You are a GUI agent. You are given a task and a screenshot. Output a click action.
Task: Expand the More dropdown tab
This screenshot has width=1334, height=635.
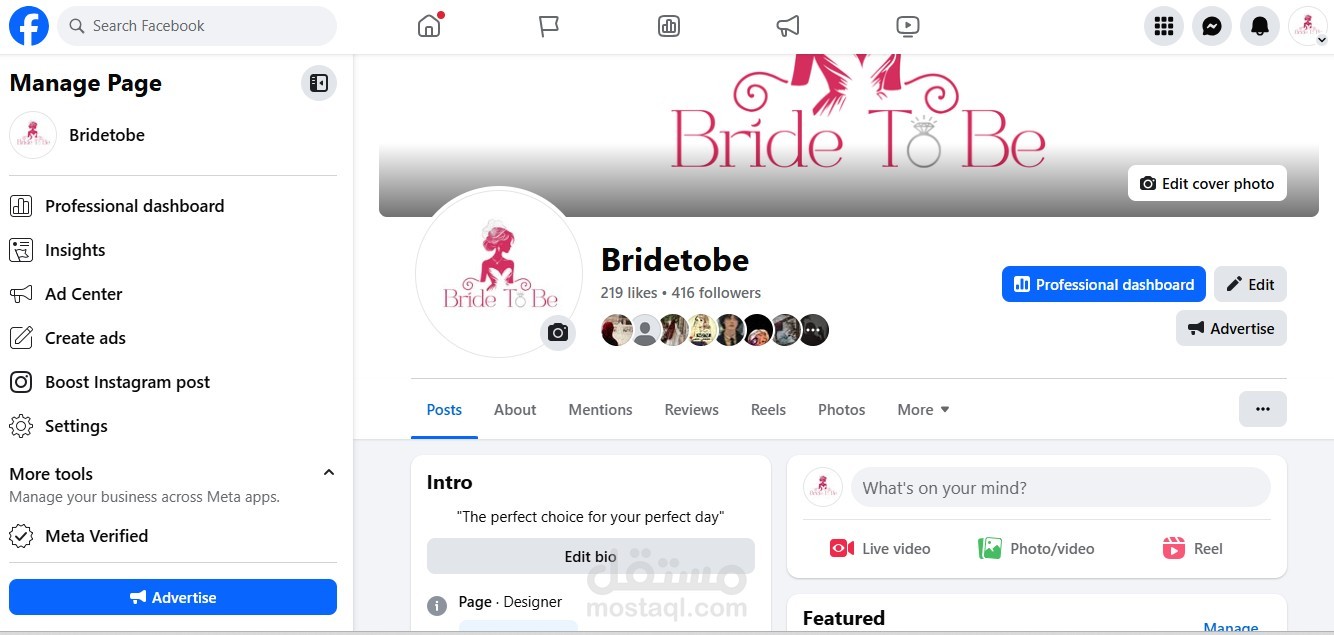coord(923,410)
